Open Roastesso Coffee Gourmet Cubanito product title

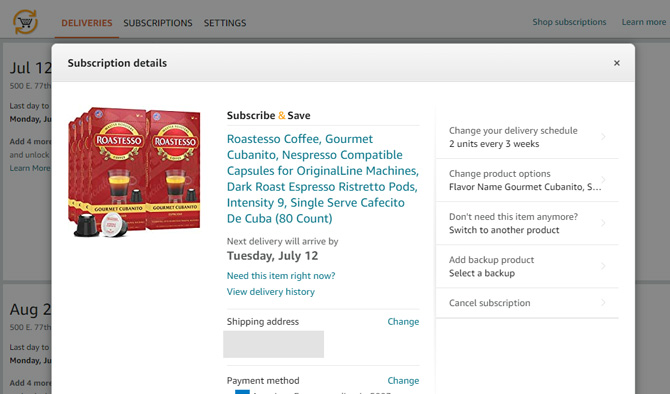click(x=323, y=179)
